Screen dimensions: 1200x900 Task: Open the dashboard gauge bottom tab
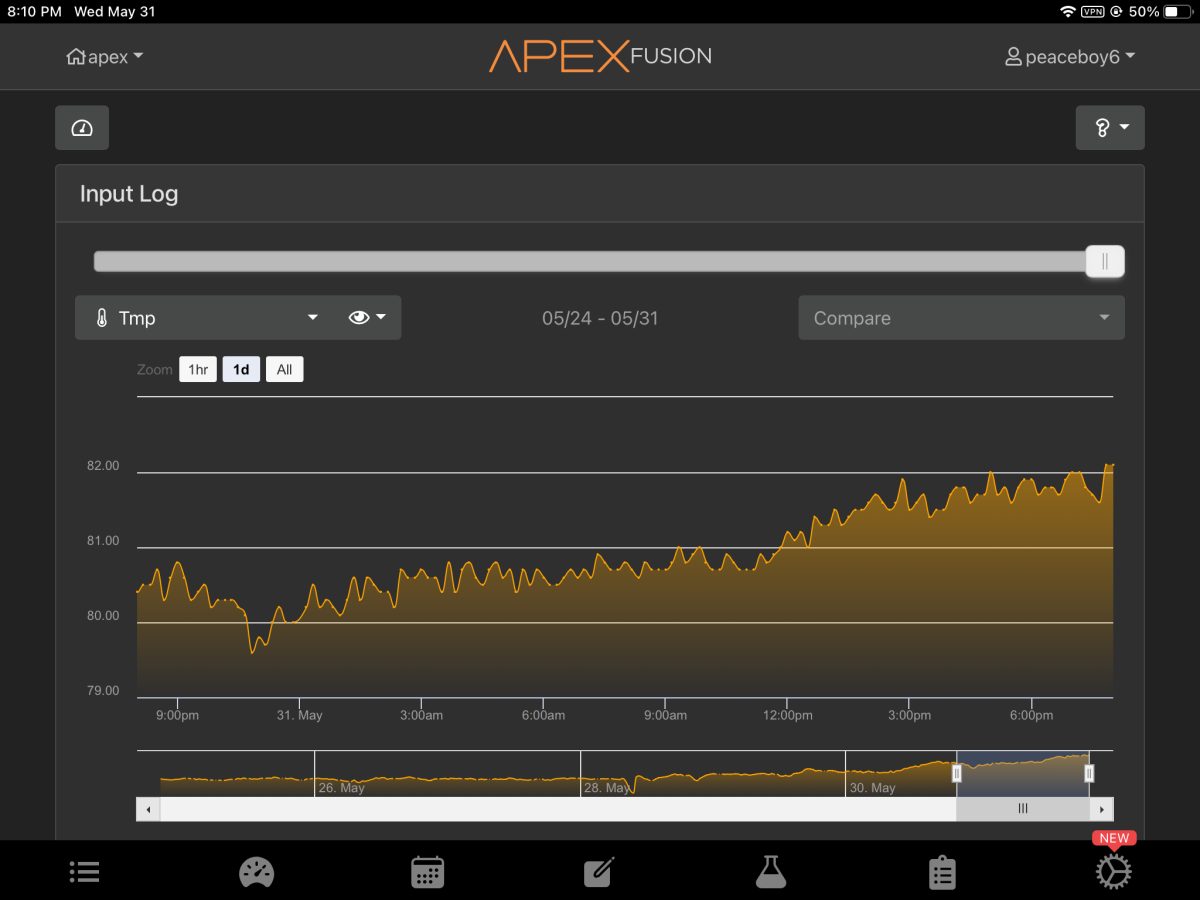256,872
